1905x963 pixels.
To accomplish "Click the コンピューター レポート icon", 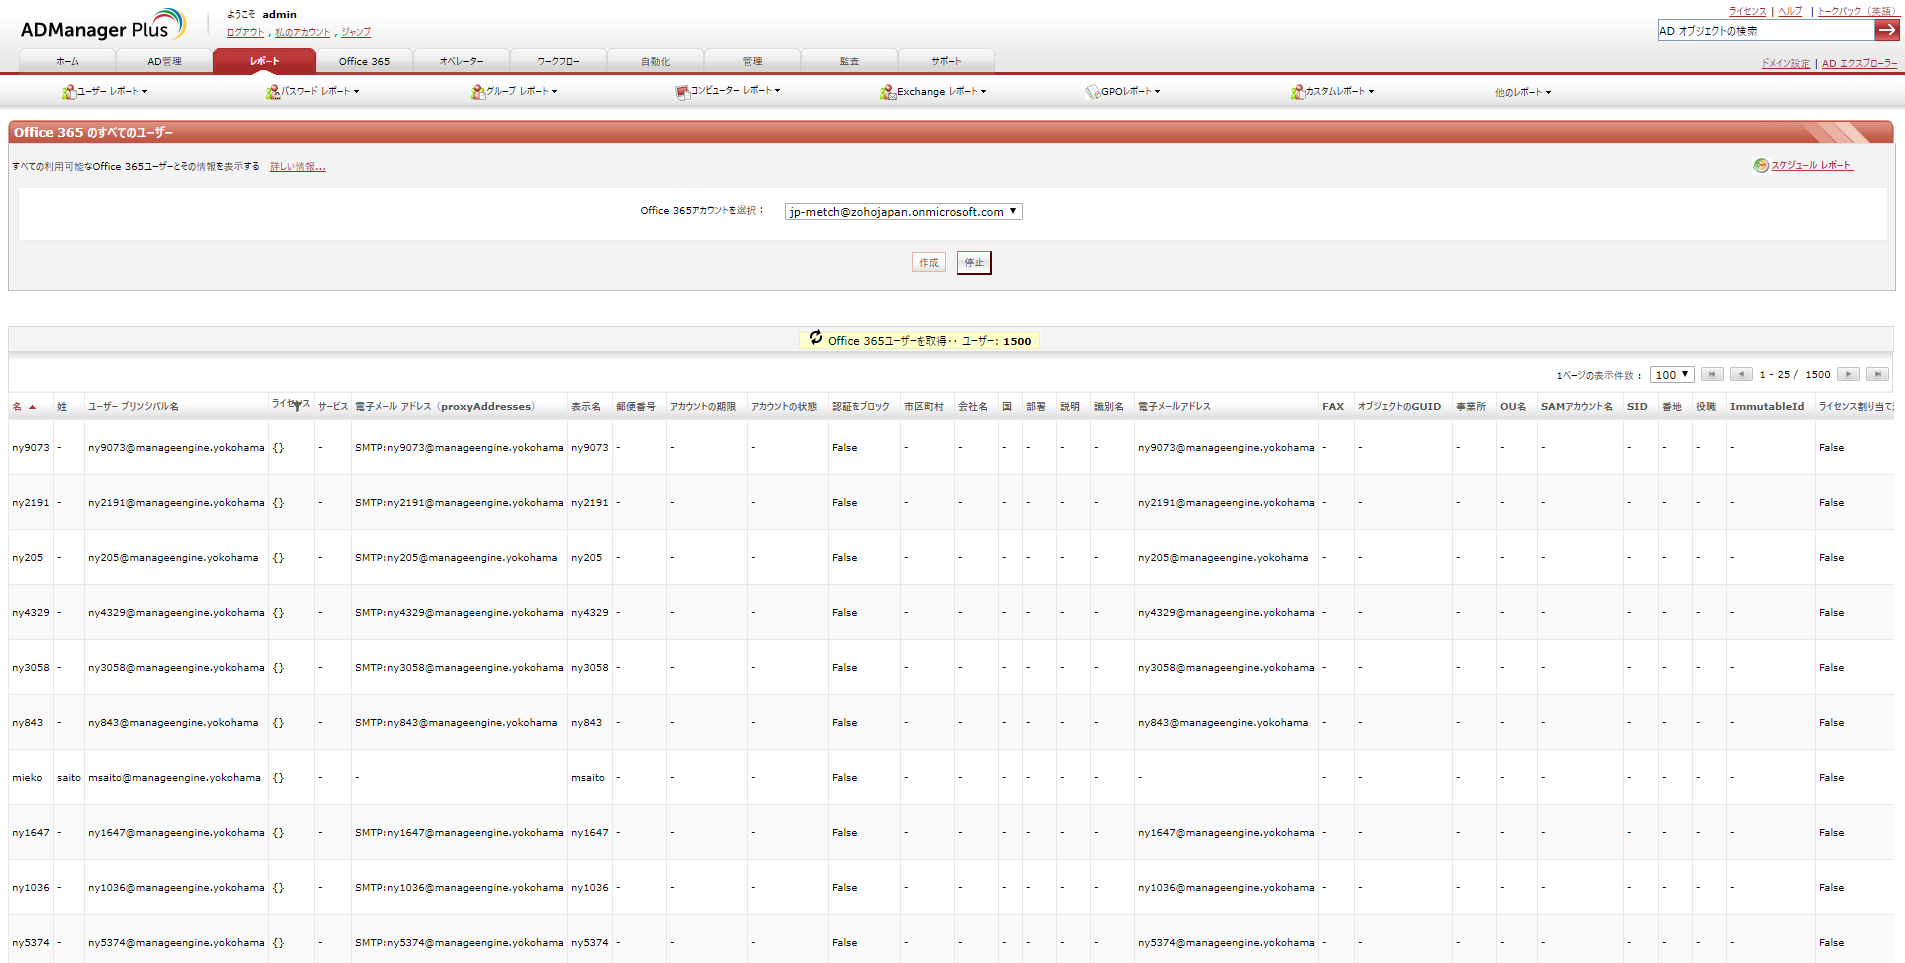I will point(682,92).
